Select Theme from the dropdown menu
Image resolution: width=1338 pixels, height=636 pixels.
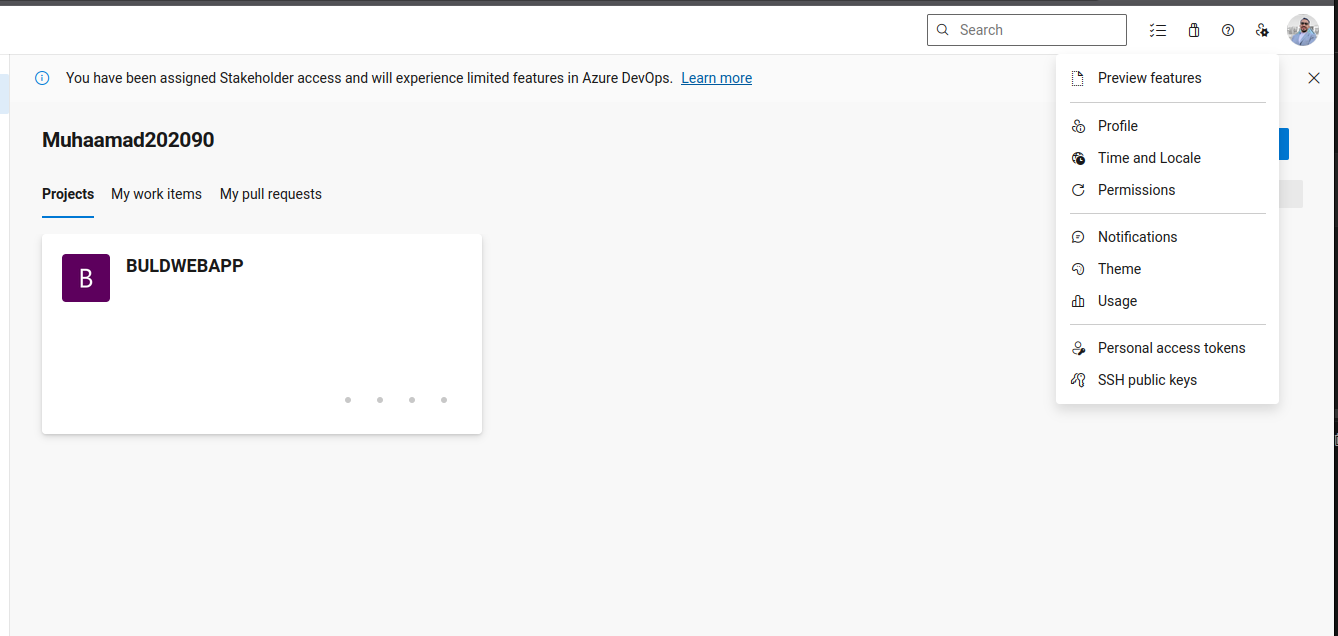coord(1119,269)
